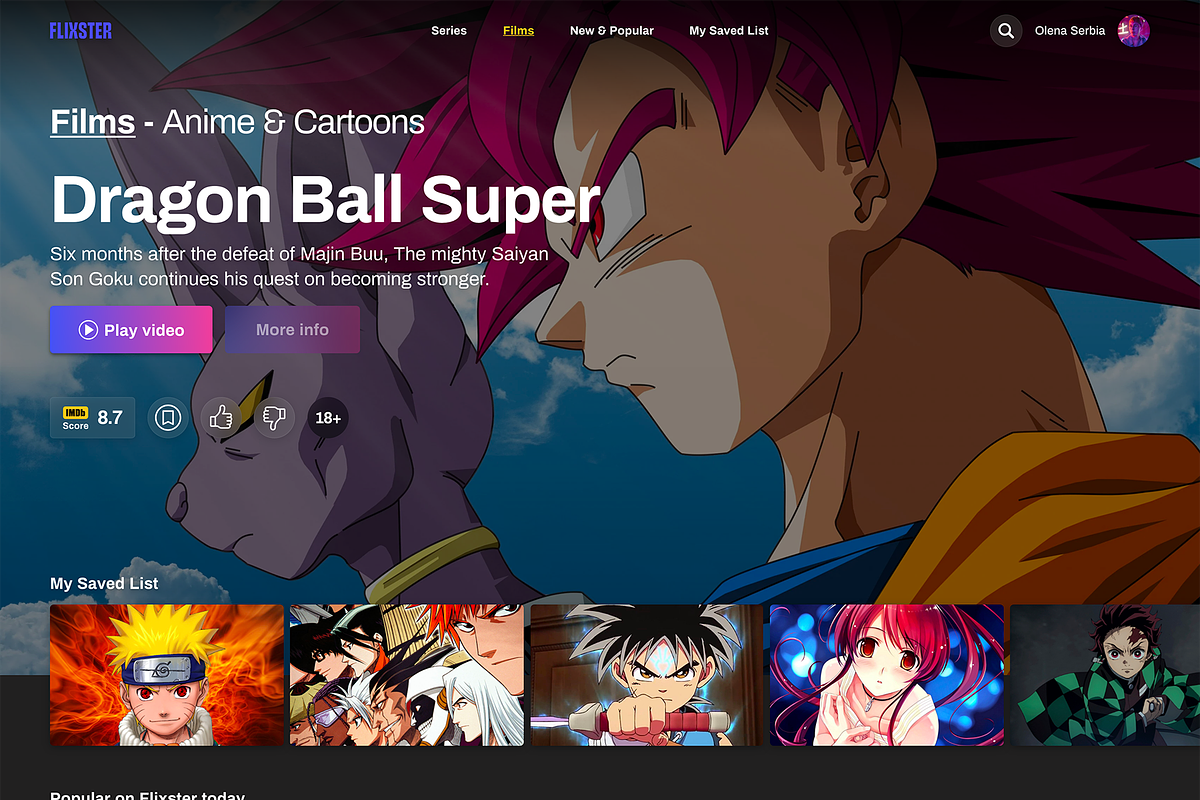Click the Anime & Cartoons category text

click(x=294, y=122)
